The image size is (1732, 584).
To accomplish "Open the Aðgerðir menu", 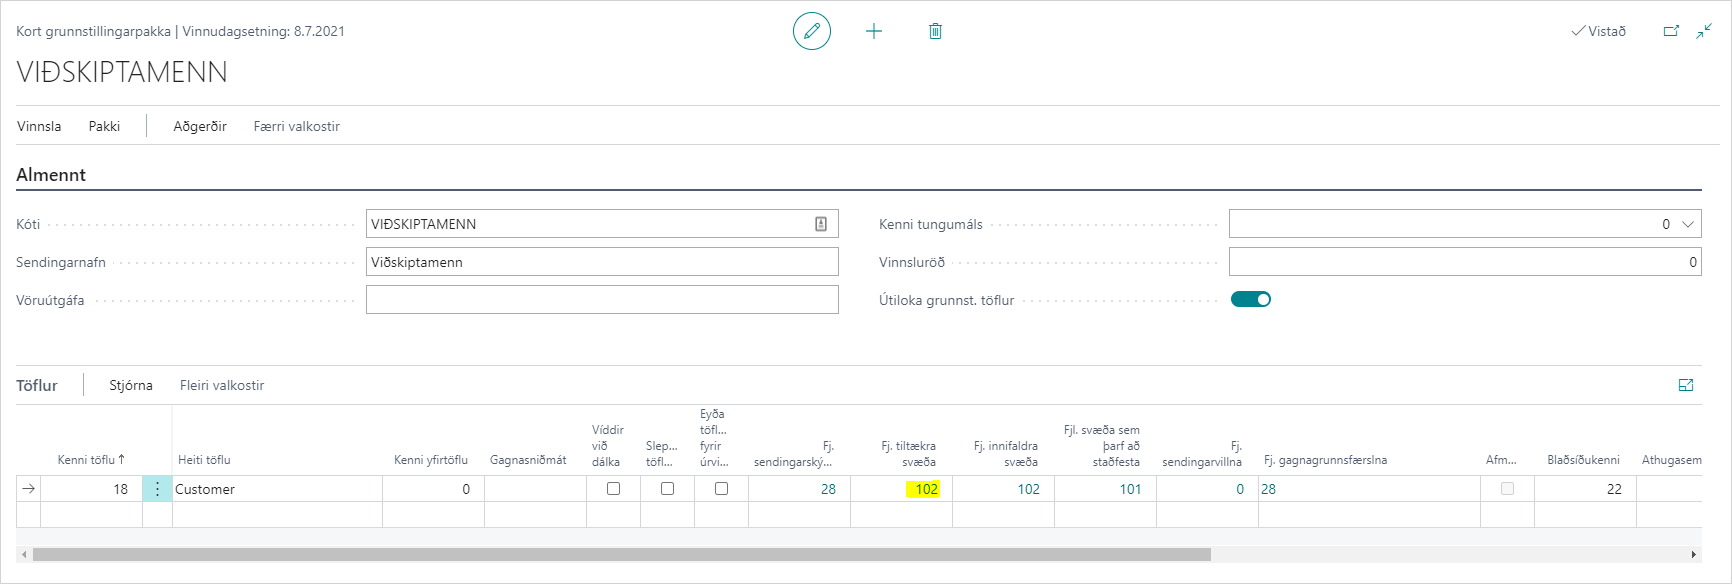I will pos(200,126).
